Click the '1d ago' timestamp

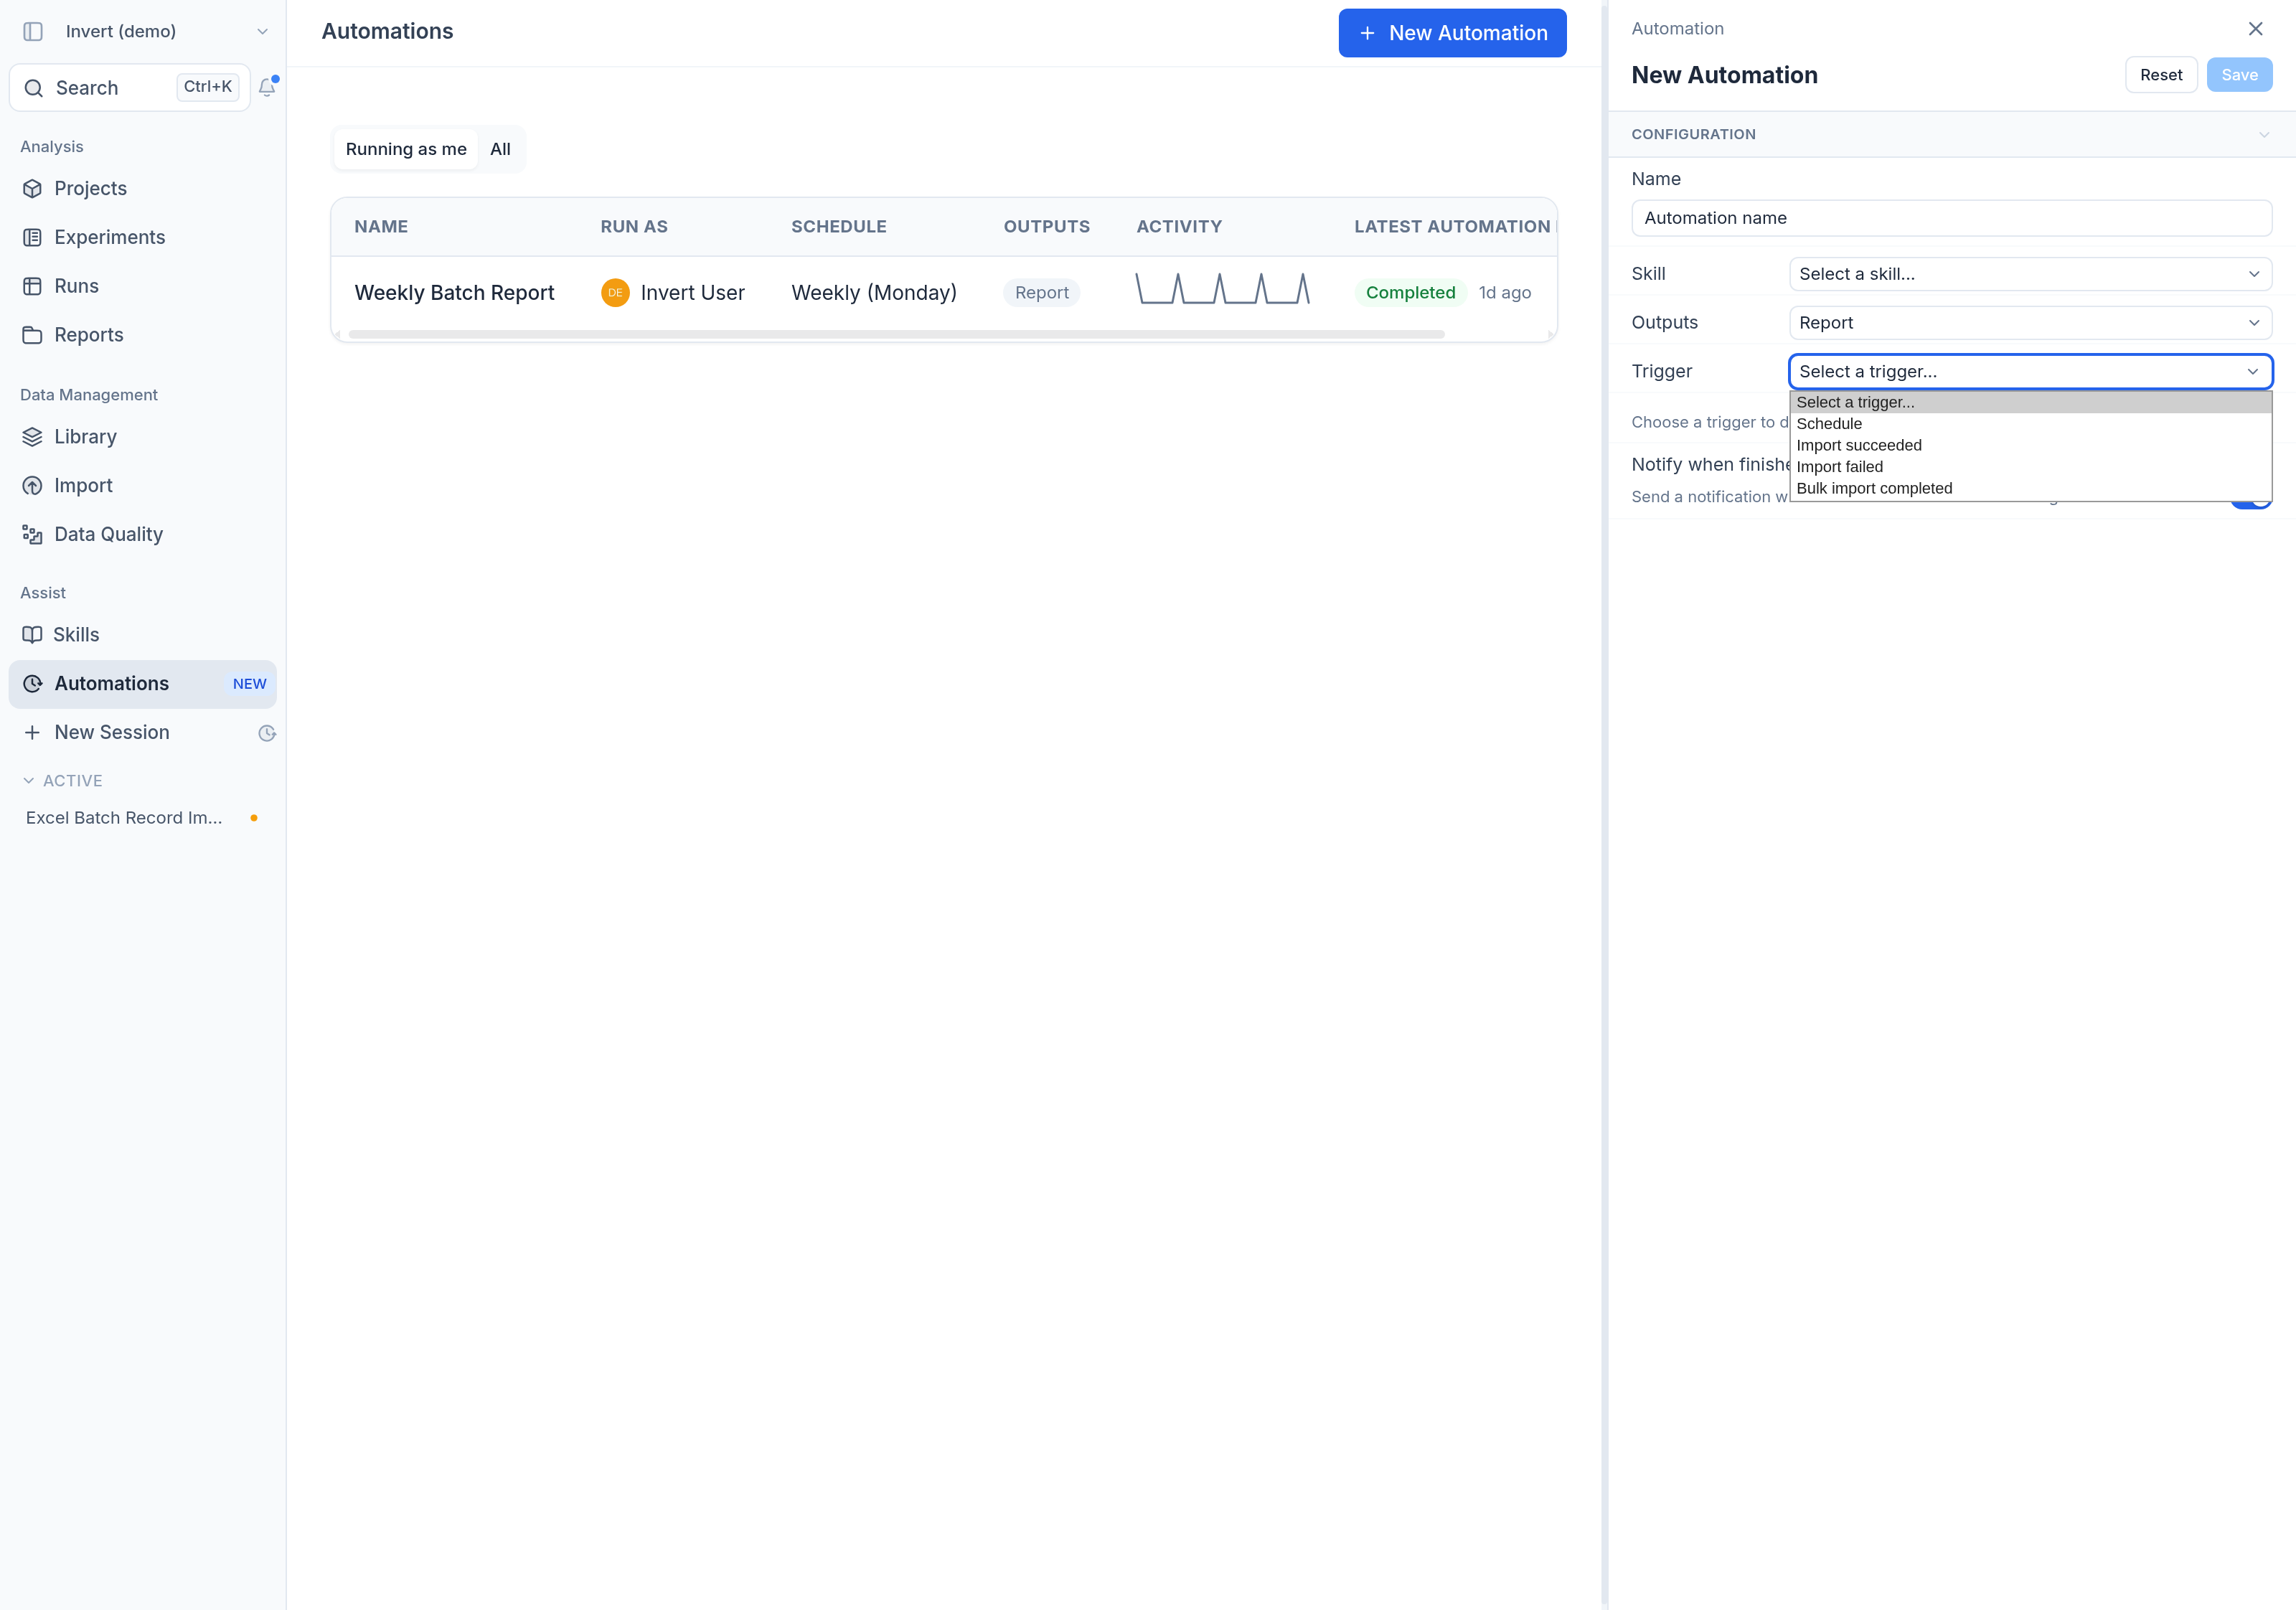coord(1505,293)
